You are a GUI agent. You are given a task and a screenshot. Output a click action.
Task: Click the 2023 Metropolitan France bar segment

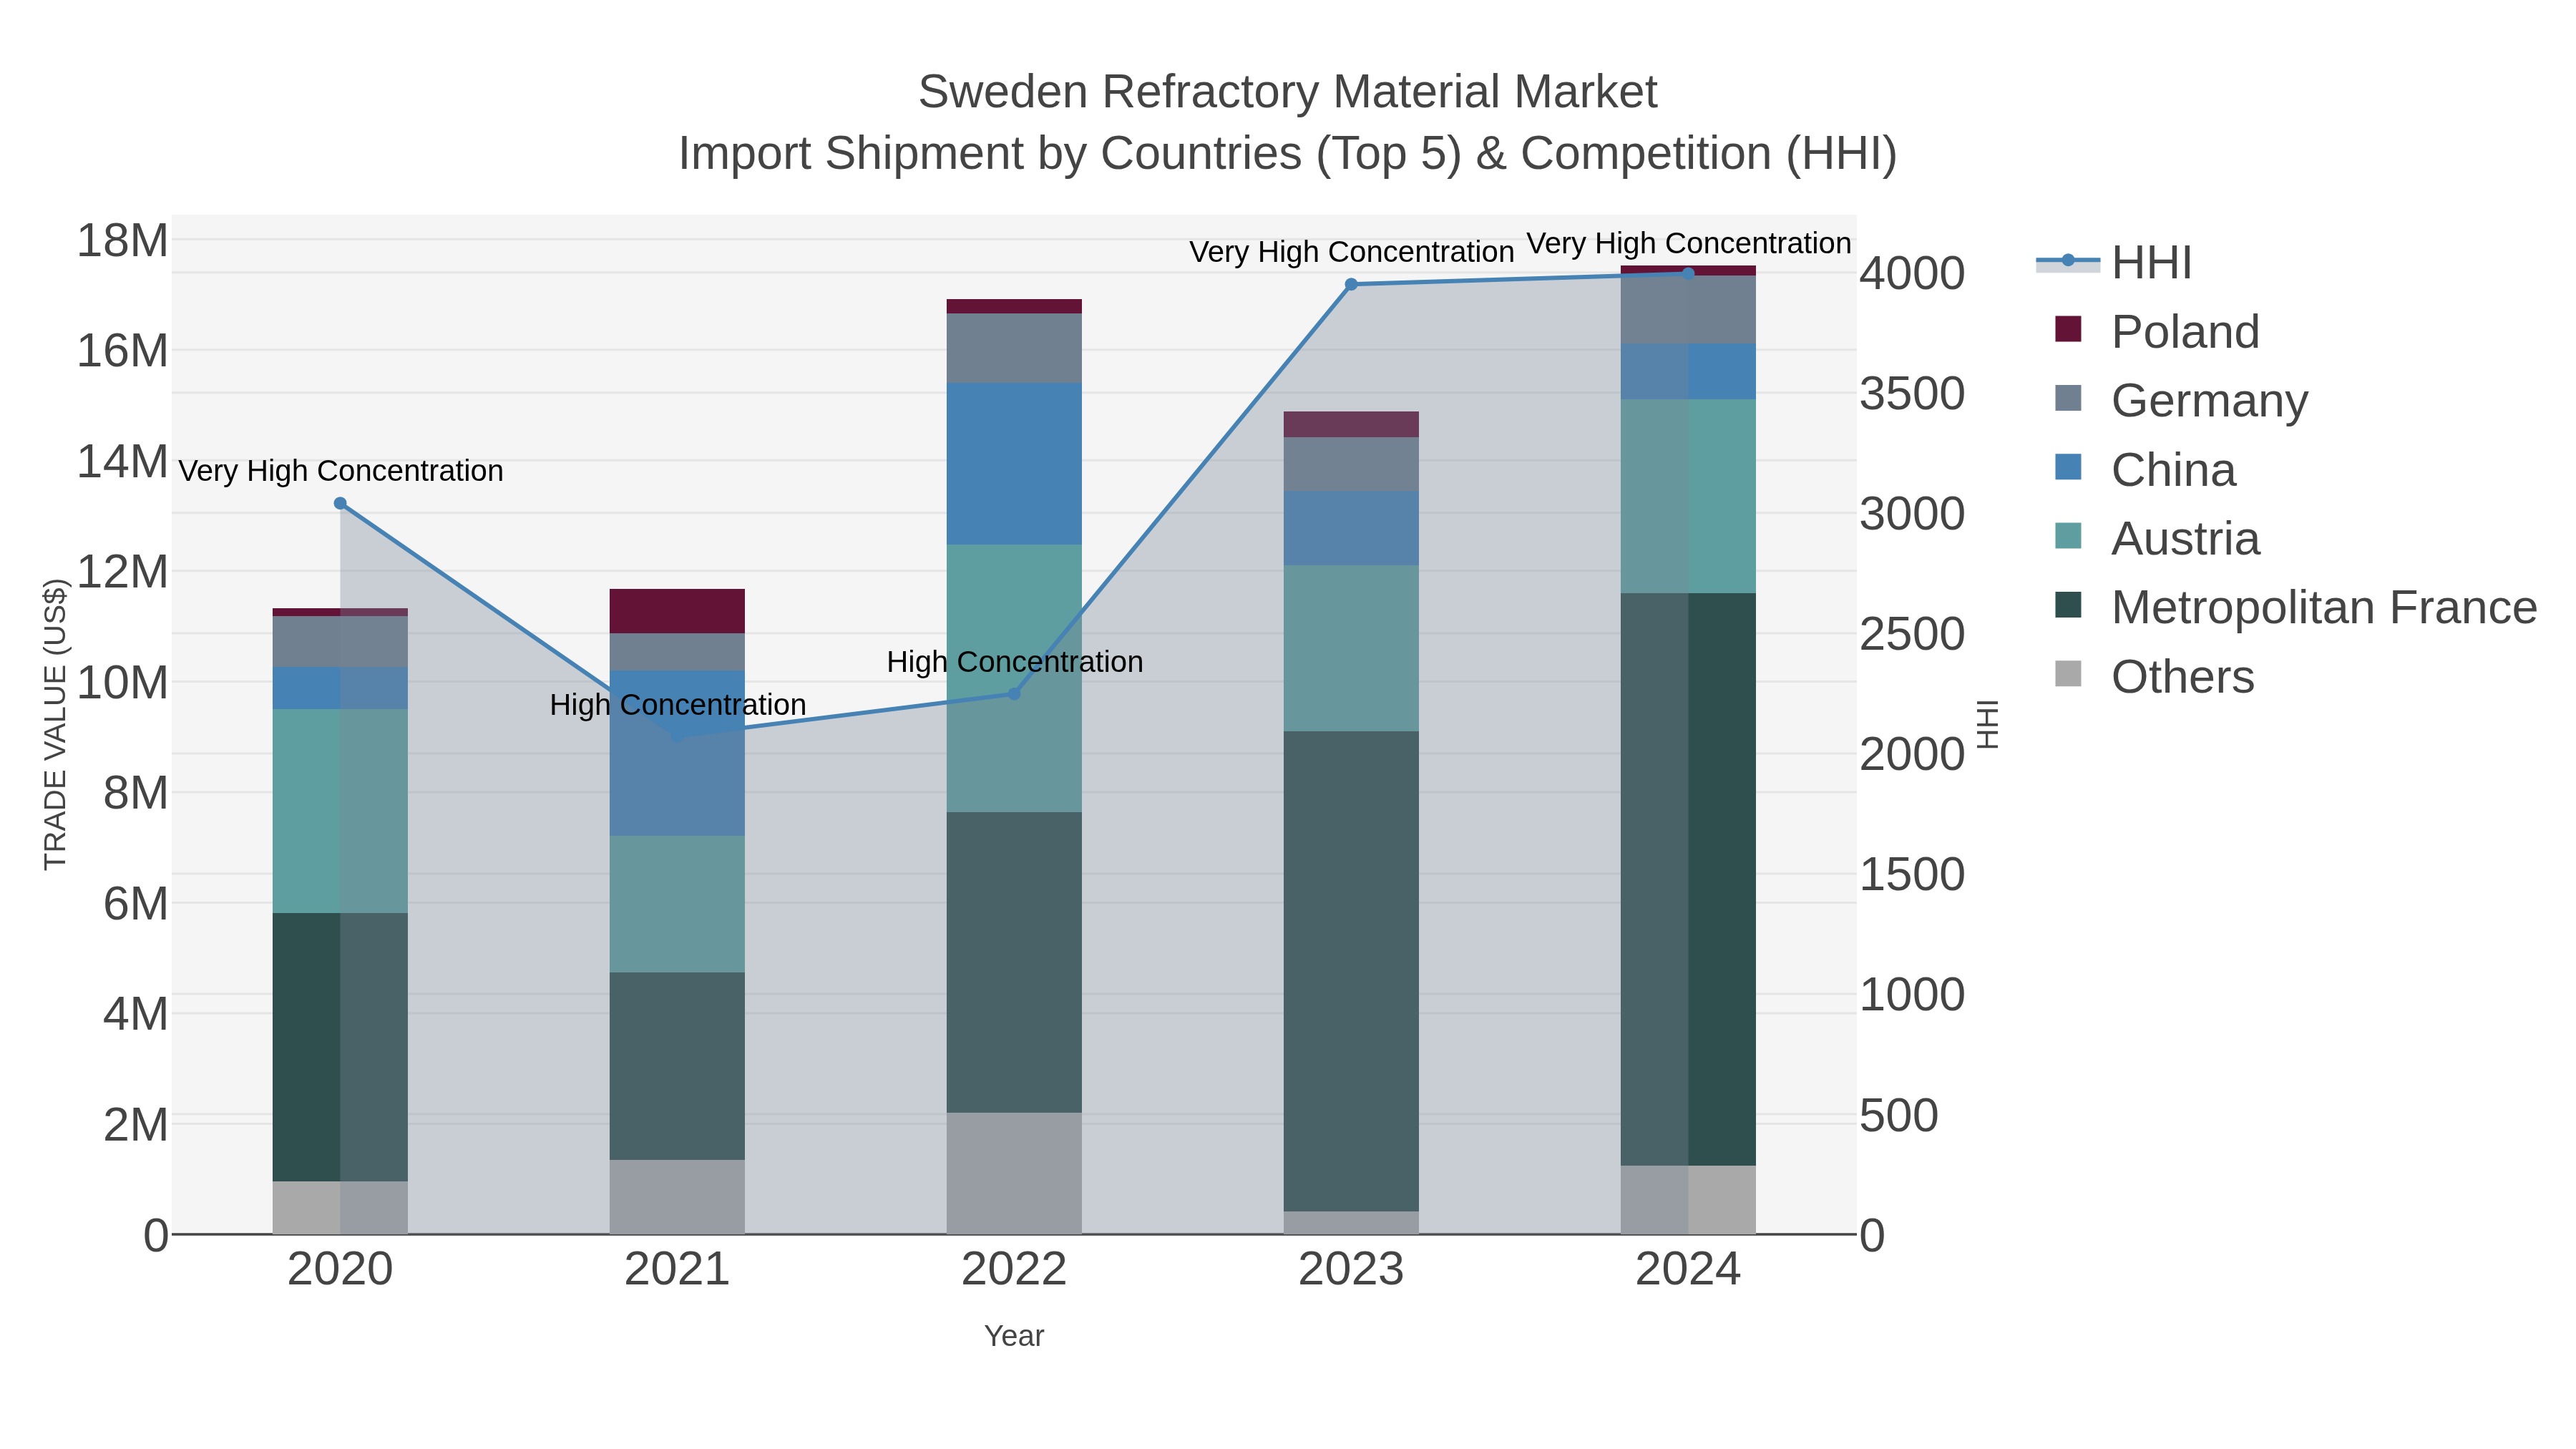1351,971
